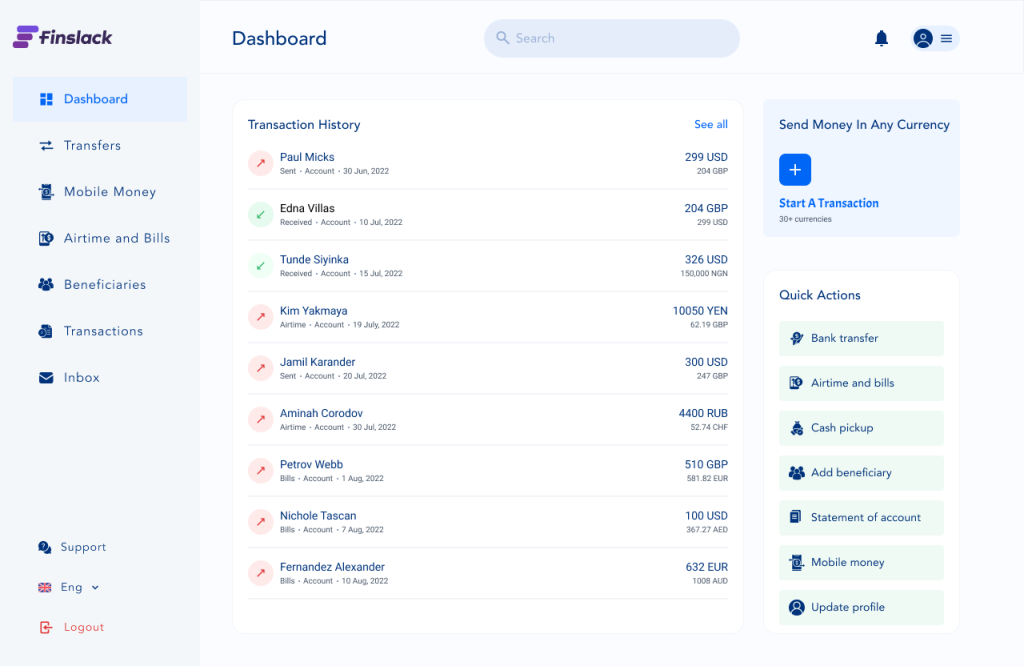Click See all transactions link
Viewport: 1024px width, 666px height.
coord(710,125)
